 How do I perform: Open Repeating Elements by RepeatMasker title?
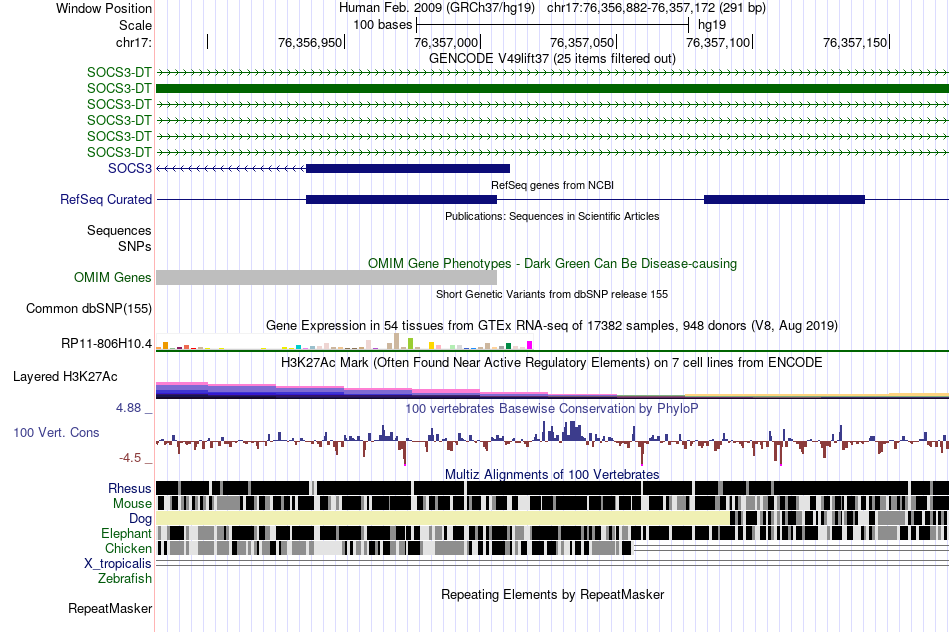tap(552, 594)
